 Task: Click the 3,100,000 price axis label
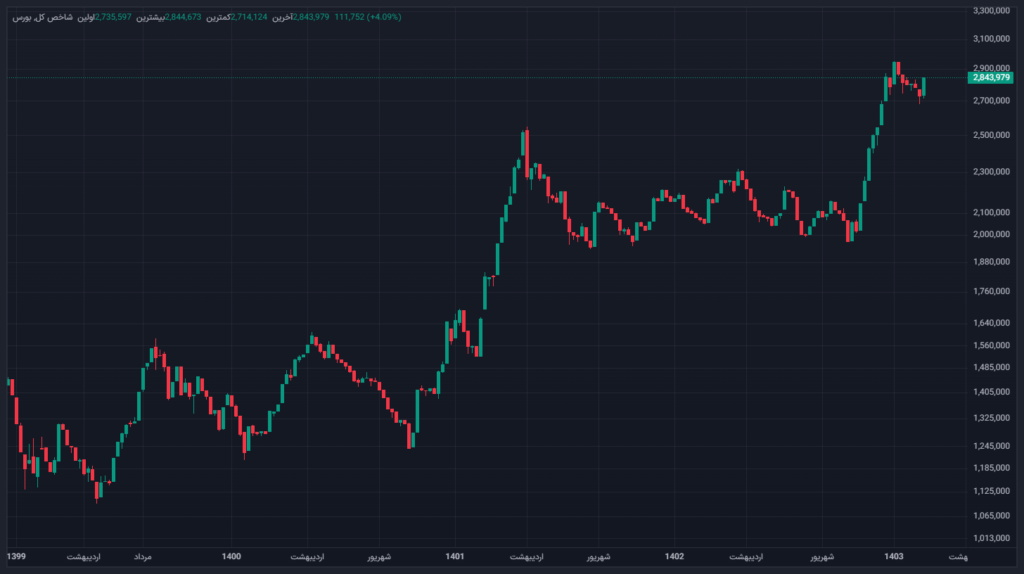[991, 39]
